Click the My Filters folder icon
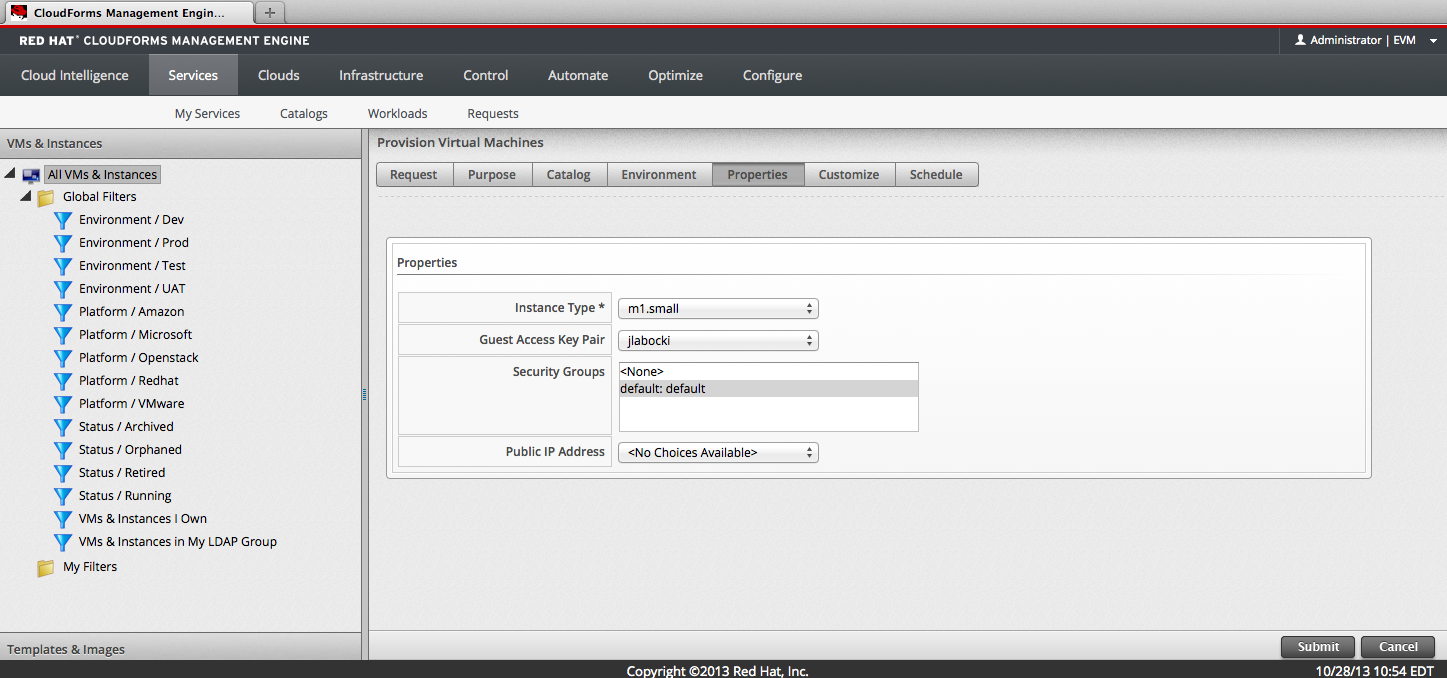1447x678 pixels. coord(46,568)
